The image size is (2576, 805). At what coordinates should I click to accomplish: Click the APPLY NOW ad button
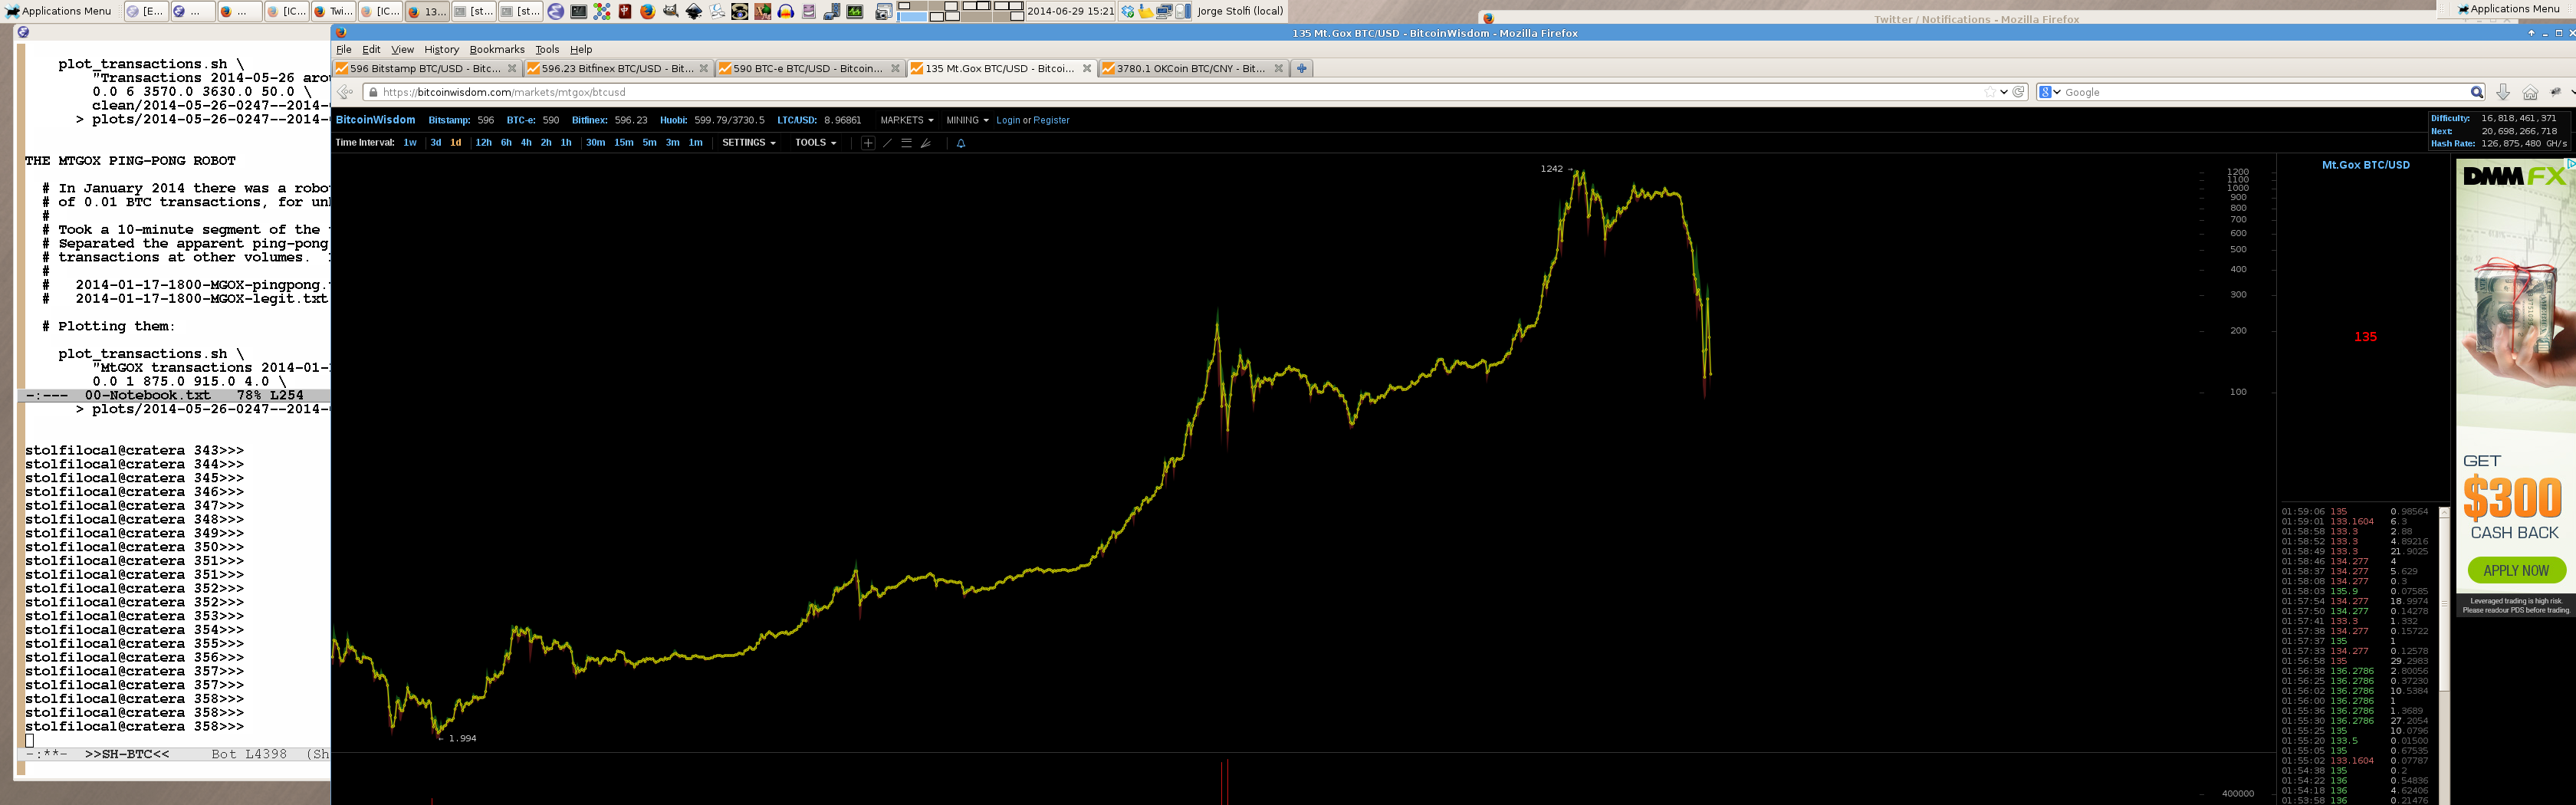tap(2515, 570)
